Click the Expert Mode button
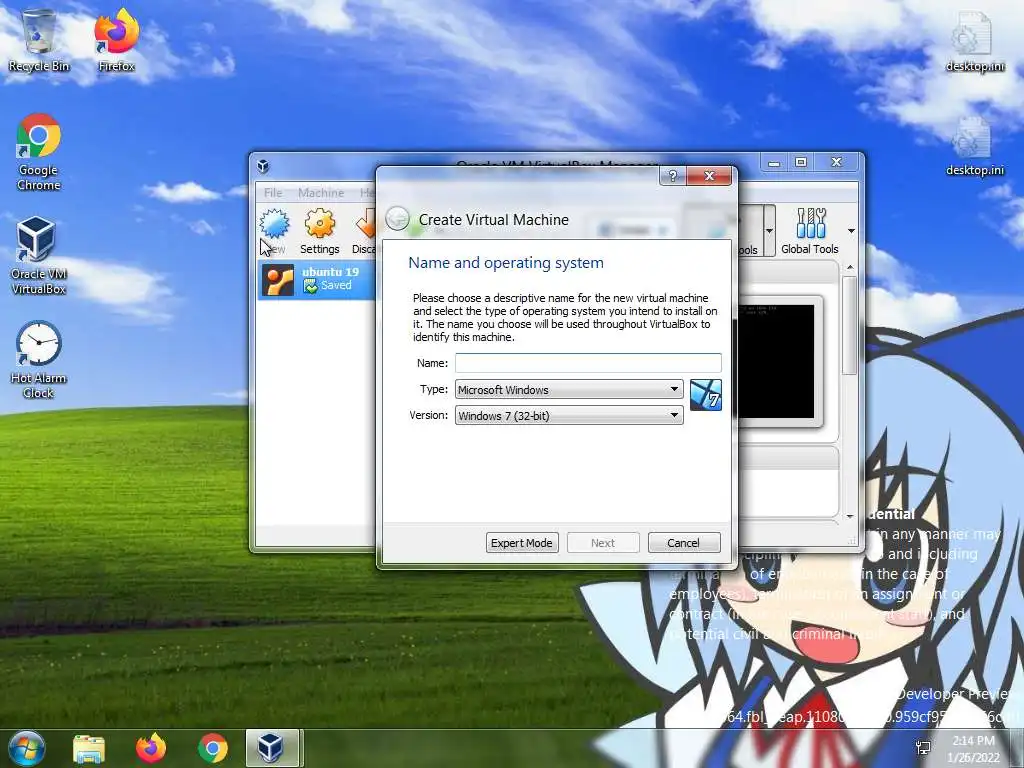The width and height of the screenshot is (1024, 768). (522, 543)
